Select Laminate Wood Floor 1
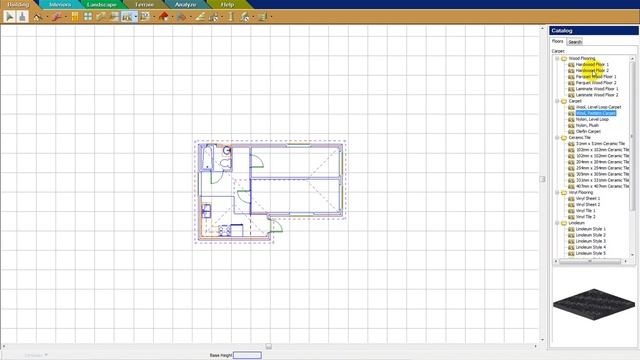The height and width of the screenshot is (360, 640). 597,89
